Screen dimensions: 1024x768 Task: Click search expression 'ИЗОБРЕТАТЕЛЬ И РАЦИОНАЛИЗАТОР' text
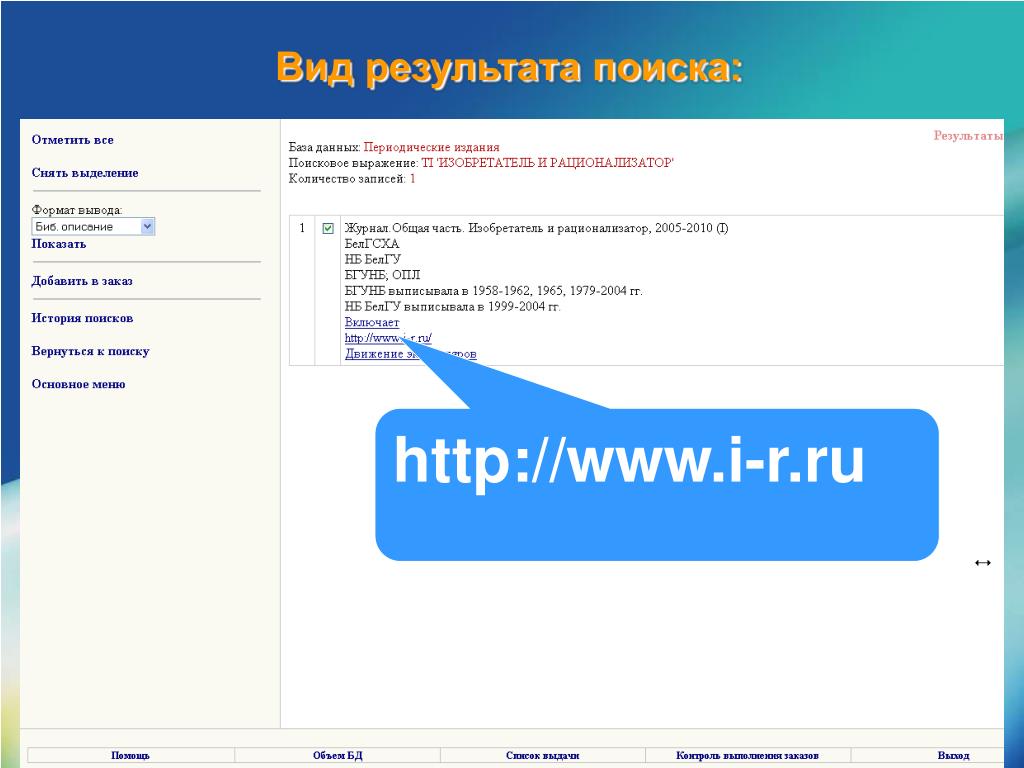[x=555, y=163]
